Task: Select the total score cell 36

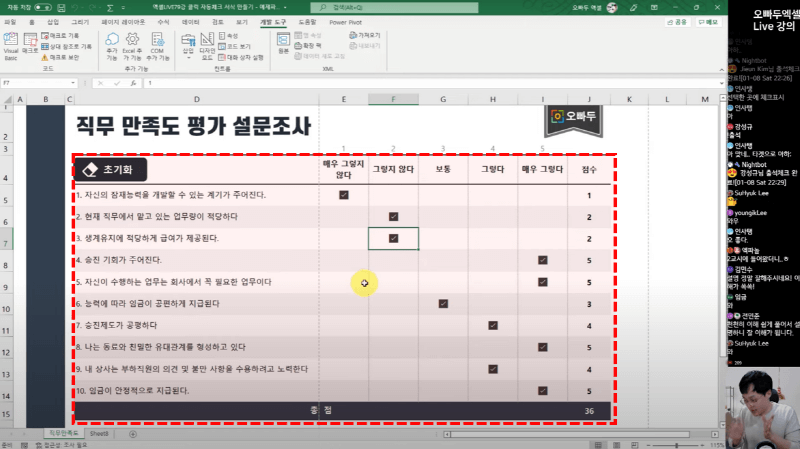Action: click(x=589, y=411)
